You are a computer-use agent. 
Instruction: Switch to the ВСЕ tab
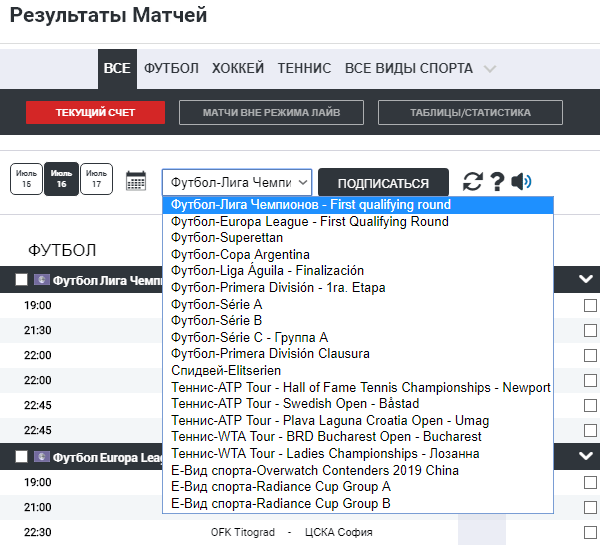point(117,69)
